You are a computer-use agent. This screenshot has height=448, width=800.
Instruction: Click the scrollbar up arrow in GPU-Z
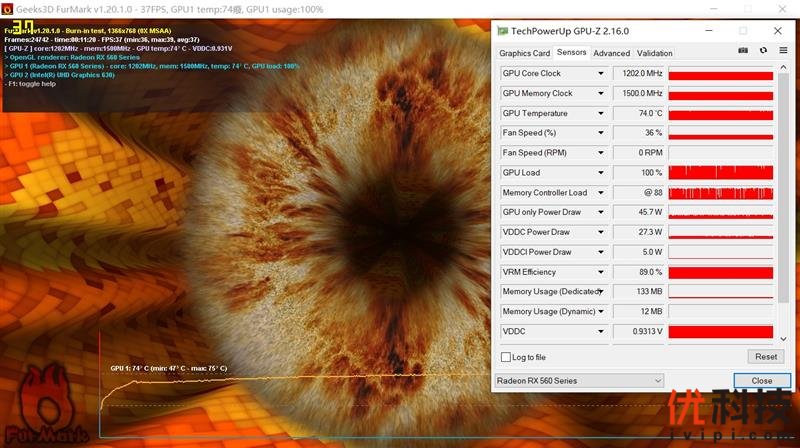(x=783, y=67)
